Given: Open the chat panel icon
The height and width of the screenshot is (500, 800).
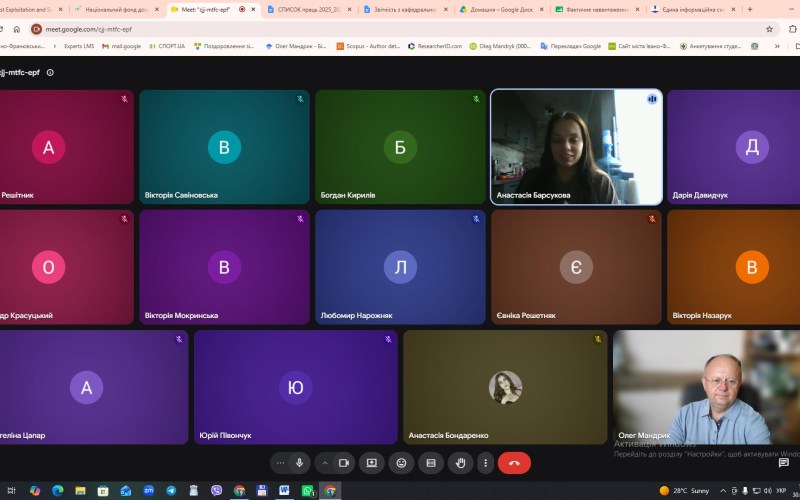Looking at the screenshot, I should [784, 462].
